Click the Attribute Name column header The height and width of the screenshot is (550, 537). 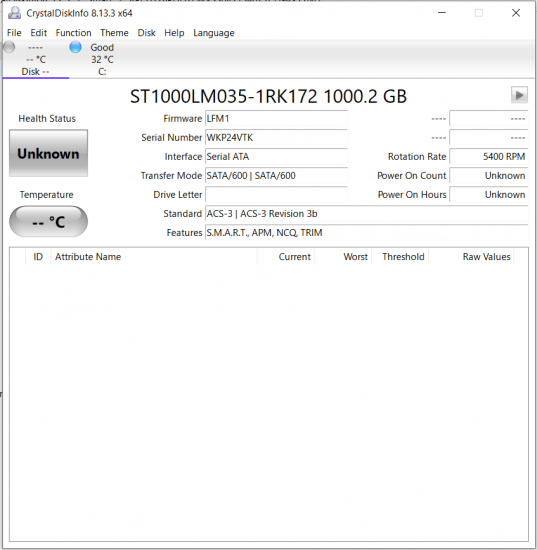pos(154,257)
